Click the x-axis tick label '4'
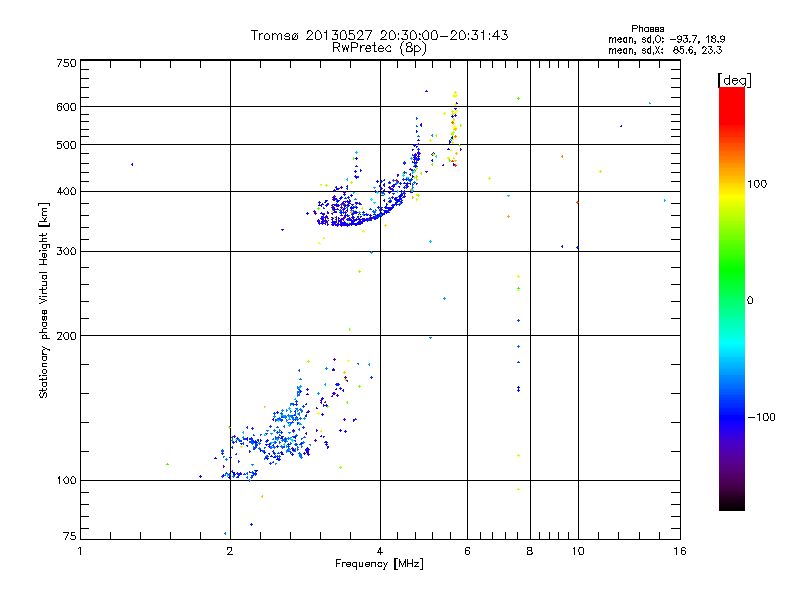This screenshot has height=600, width=800. pyautogui.click(x=380, y=551)
